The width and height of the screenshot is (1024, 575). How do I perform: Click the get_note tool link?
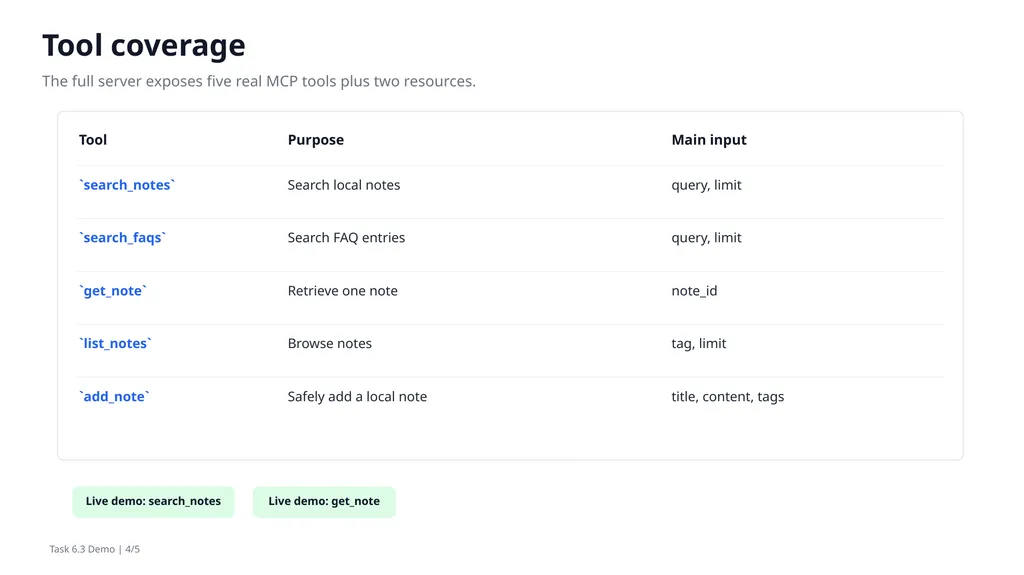(113, 291)
